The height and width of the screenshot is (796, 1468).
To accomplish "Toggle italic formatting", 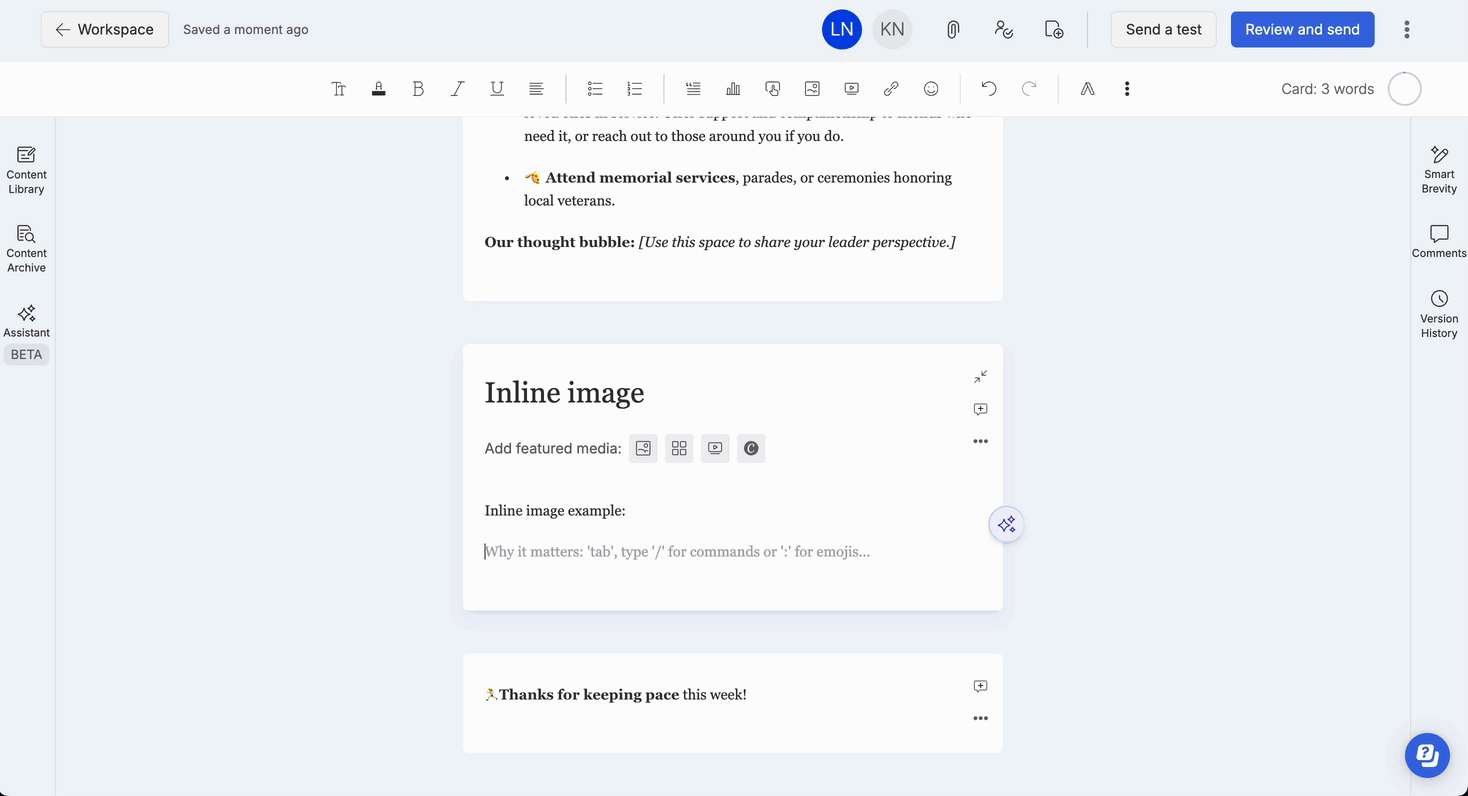I will 457,89.
